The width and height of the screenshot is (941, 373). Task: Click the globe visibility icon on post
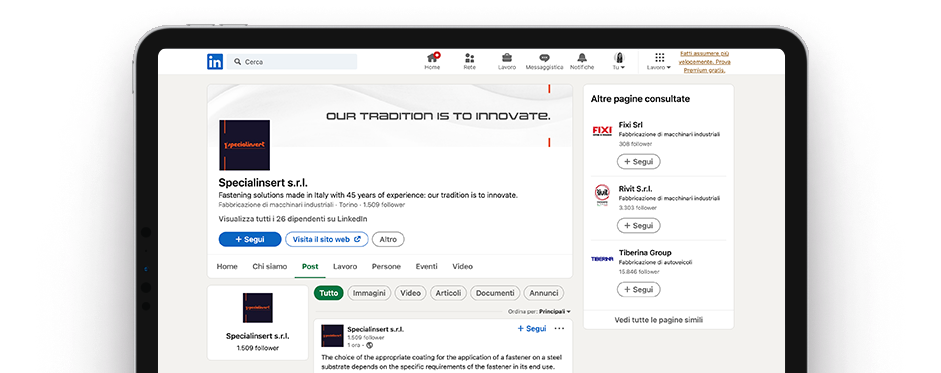[370, 345]
